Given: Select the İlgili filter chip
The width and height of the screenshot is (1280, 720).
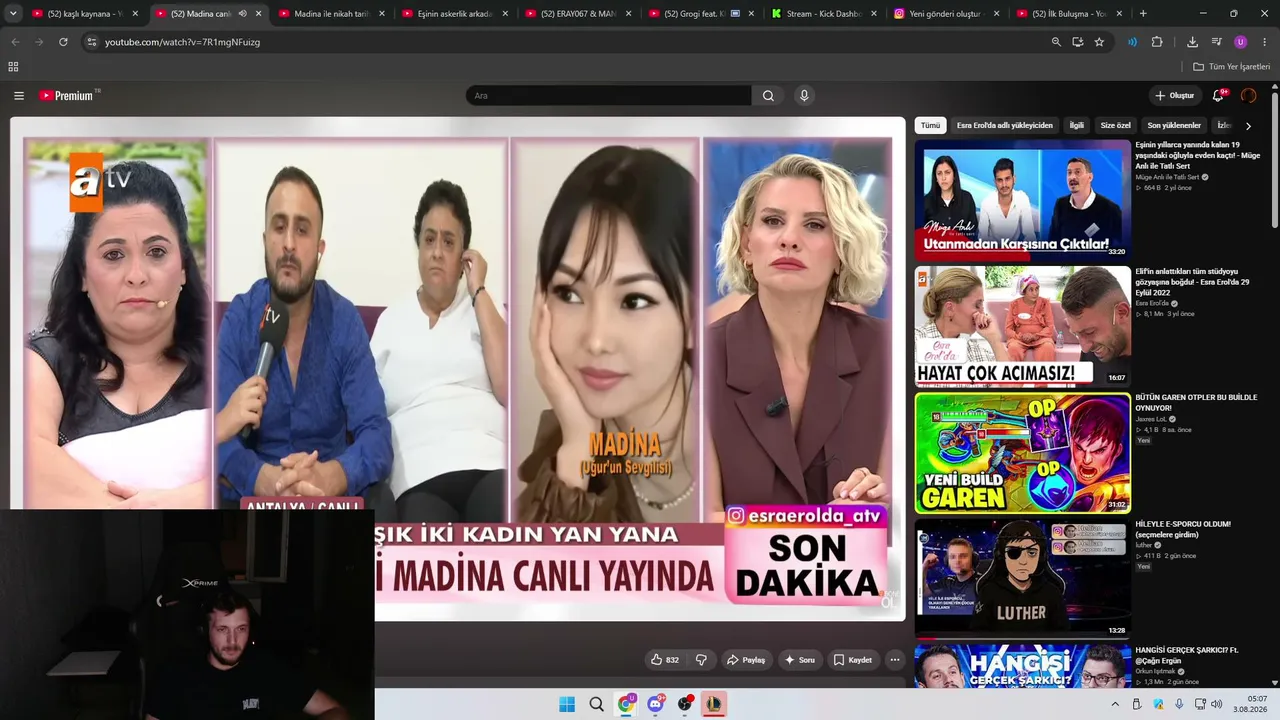Looking at the screenshot, I should point(1077,126).
